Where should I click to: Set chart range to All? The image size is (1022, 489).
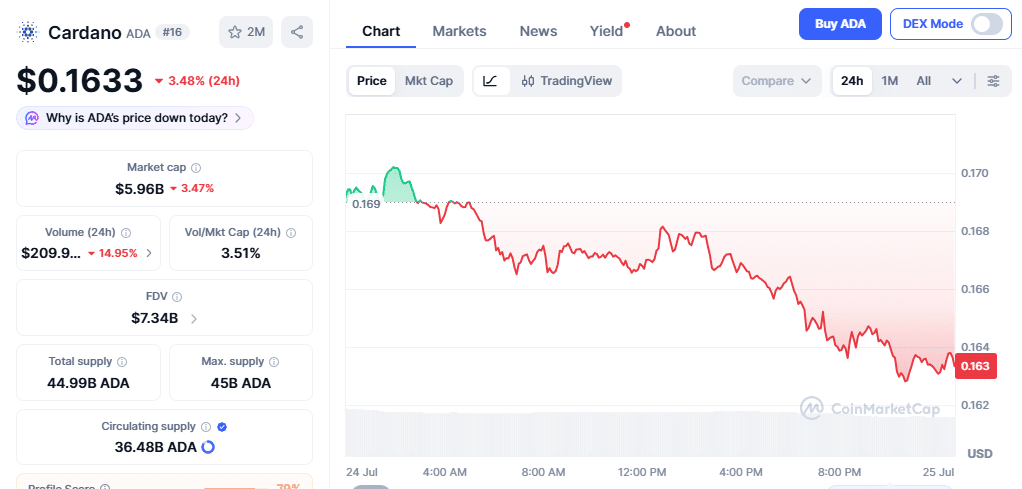pos(924,81)
